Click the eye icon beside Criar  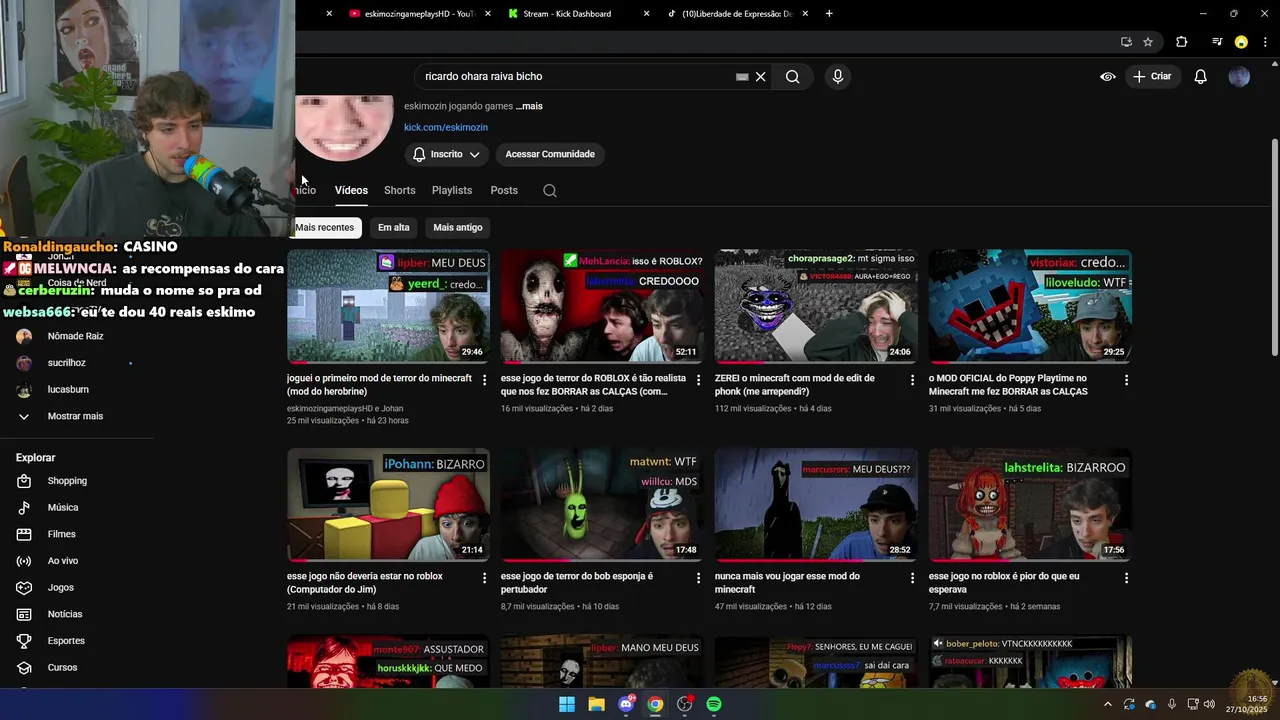[x=1108, y=77]
